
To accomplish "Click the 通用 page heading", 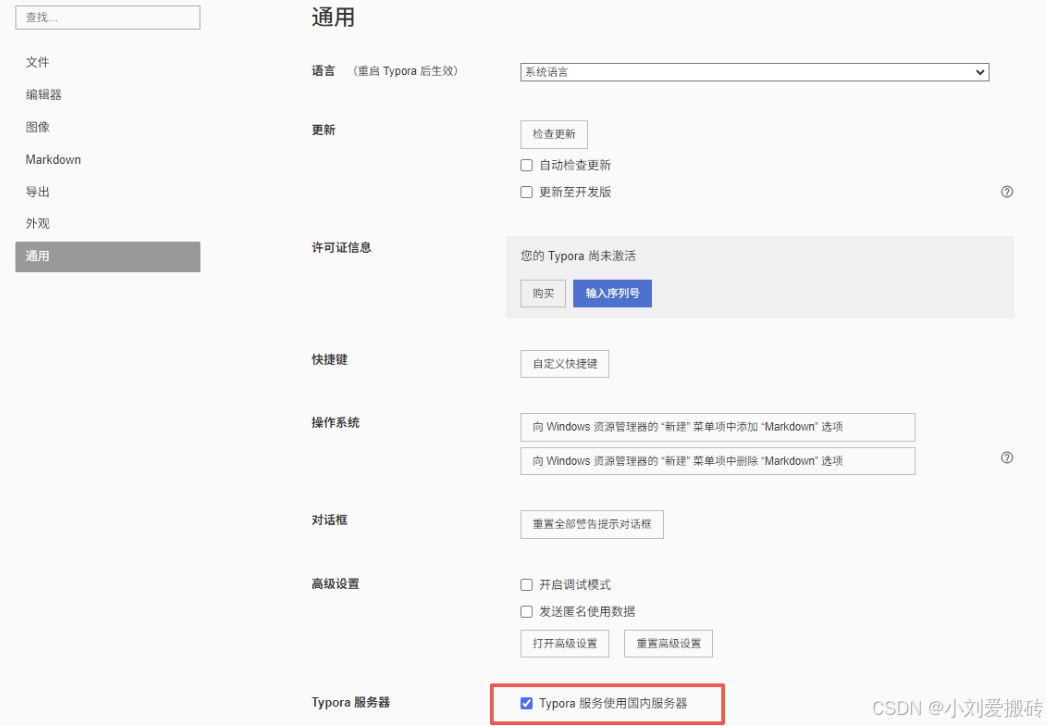I will pyautogui.click(x=333, y=17).
